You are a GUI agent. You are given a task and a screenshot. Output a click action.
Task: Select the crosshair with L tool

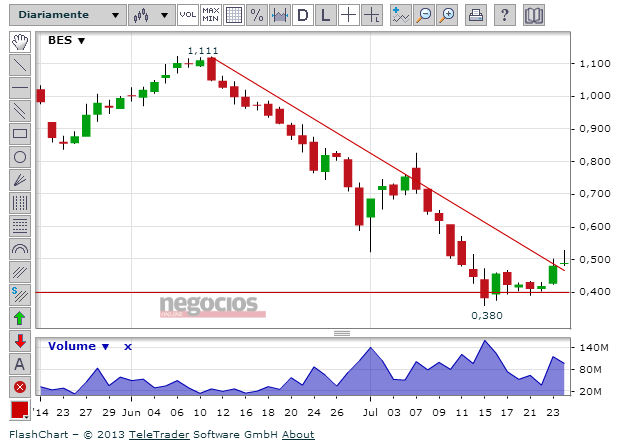[372, 15]
